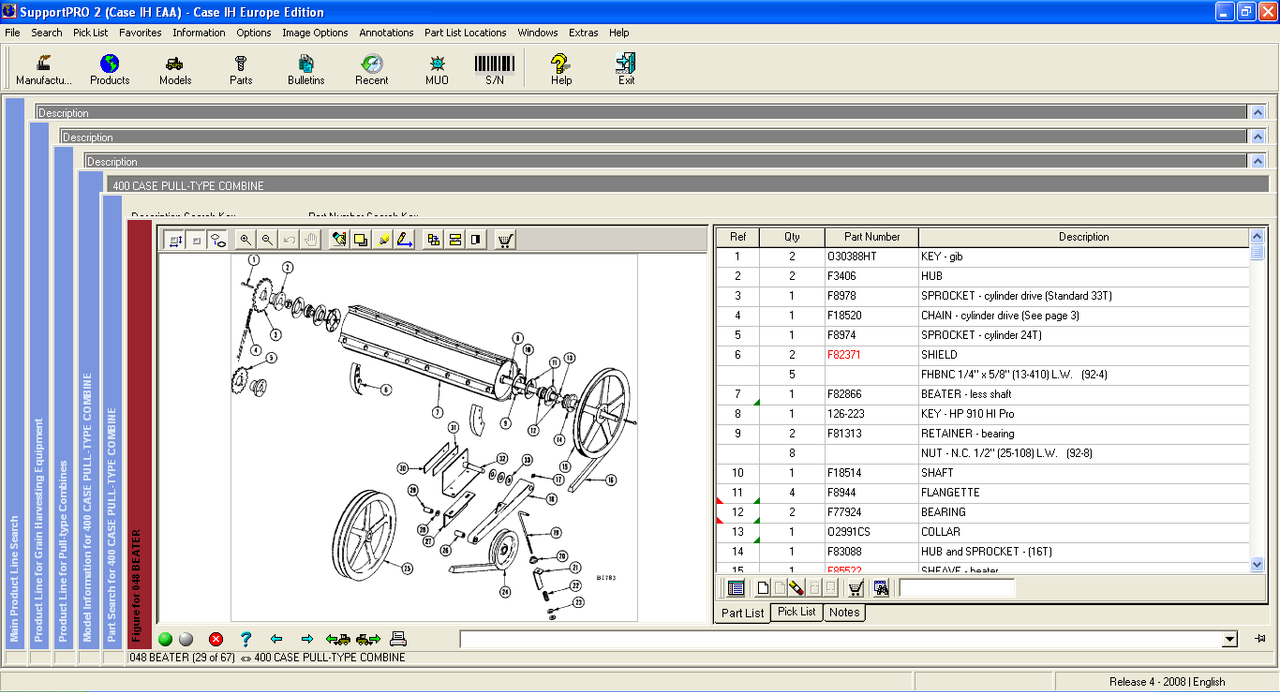The image size is (1280, 692).
Task: Open the Manufacturers toolbar button
Action: coord(44,69)
